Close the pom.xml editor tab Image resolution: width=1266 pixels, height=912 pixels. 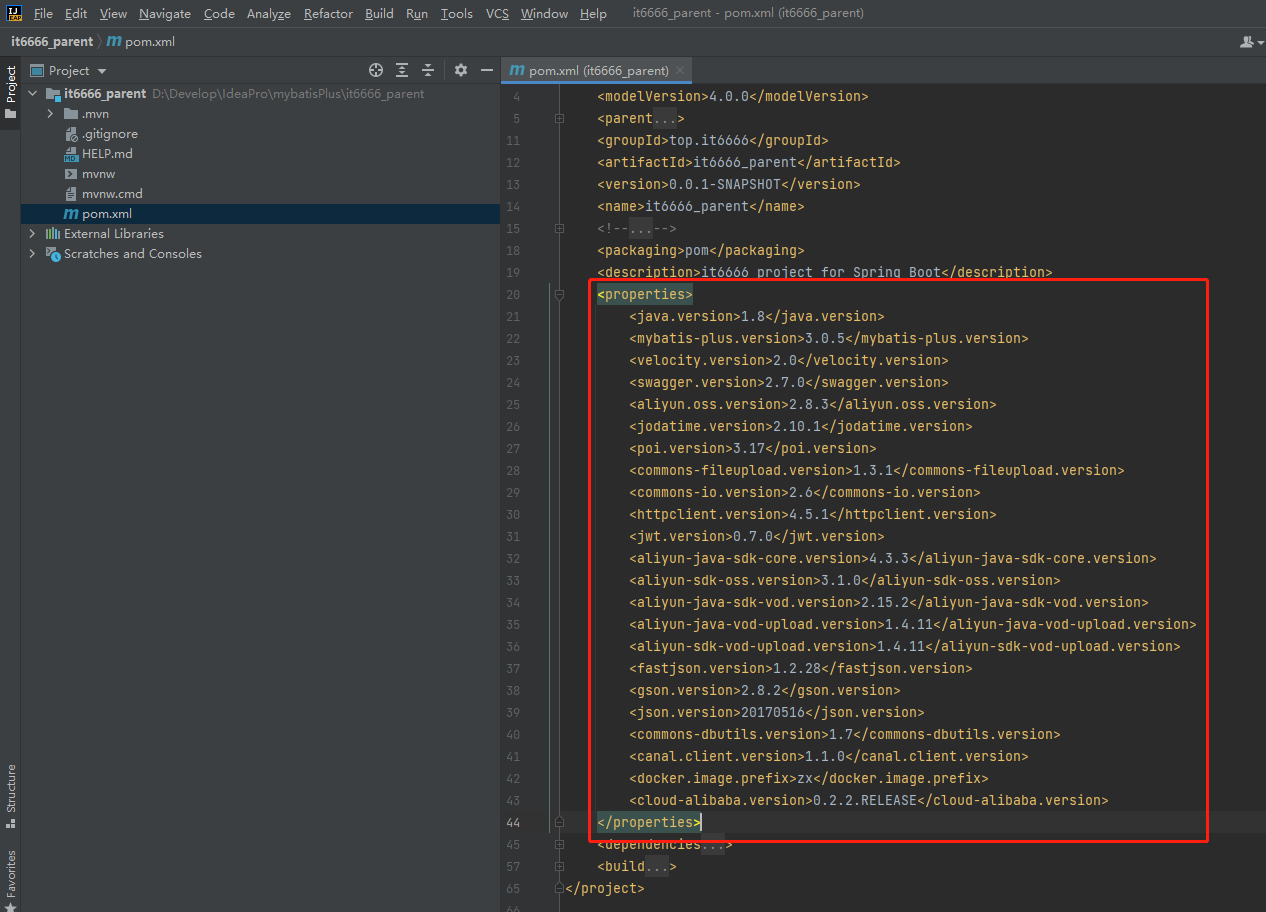pos(680,71)
